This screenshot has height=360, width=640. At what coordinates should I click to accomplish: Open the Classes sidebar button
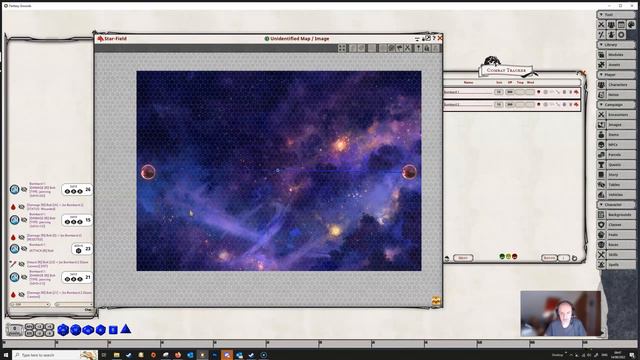(616, 224)
